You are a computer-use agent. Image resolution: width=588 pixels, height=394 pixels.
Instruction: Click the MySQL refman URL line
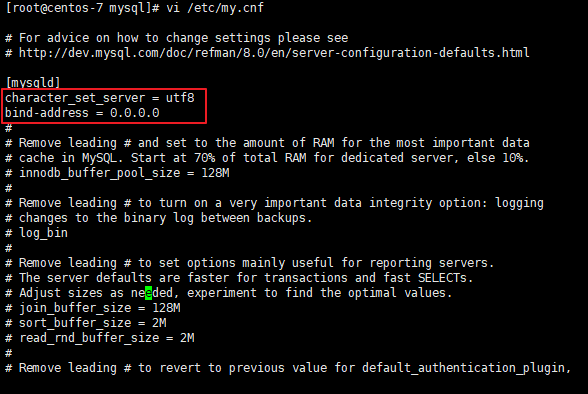click(267, 53)
